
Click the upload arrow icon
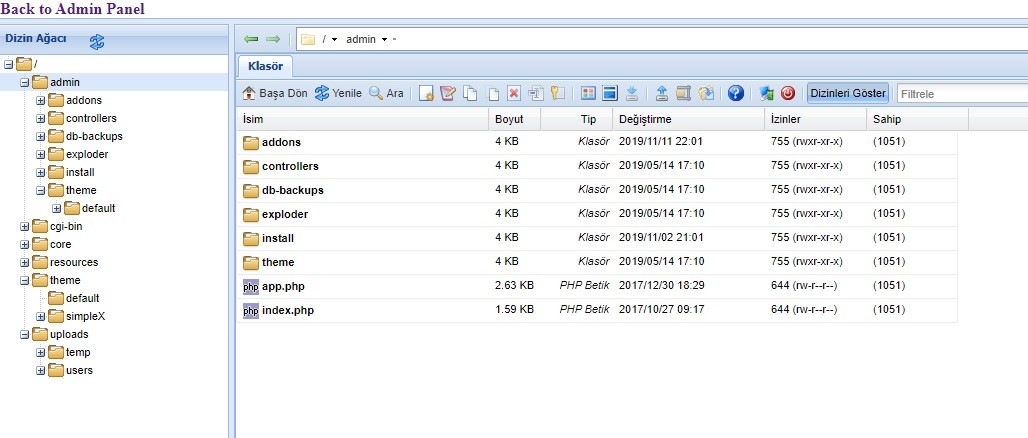tap(662, 93)
